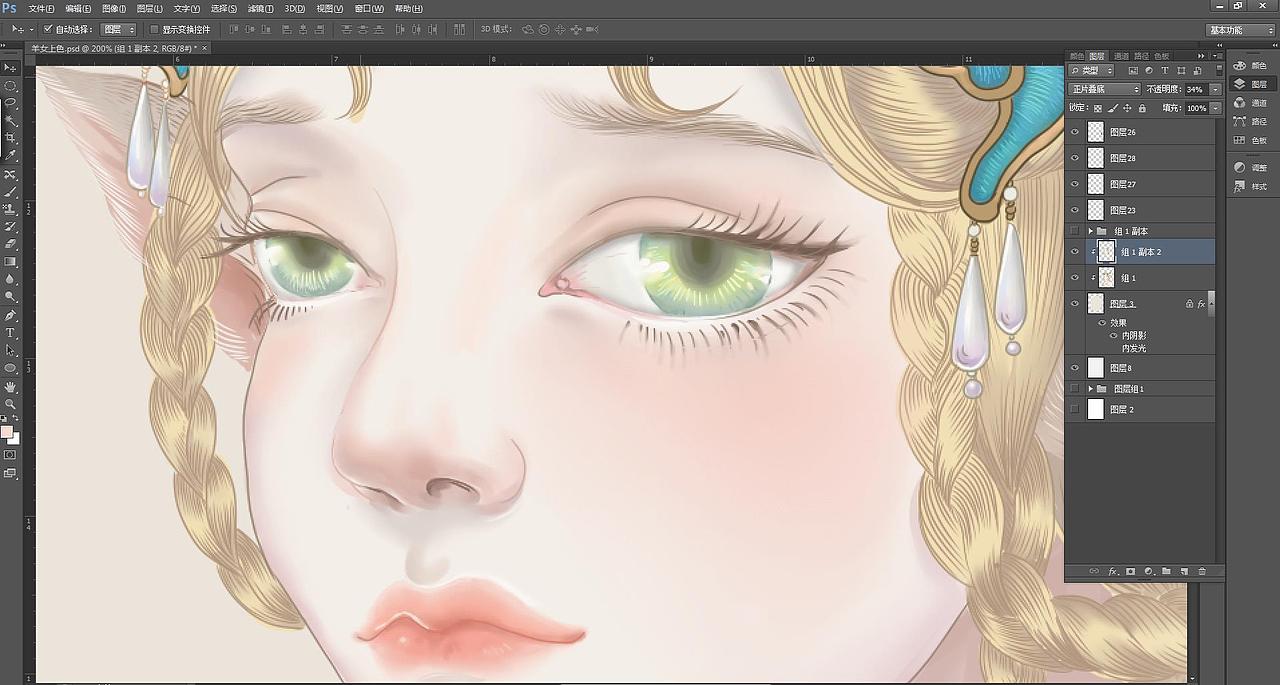Hide layer 图层8 via its eye icon

[1075, 368]
